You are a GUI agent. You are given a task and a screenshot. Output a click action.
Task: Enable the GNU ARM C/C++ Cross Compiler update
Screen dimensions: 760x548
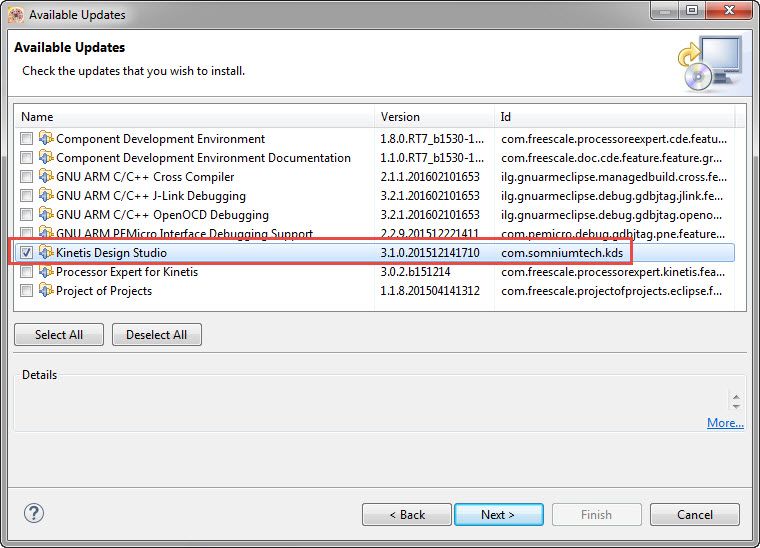26,177
